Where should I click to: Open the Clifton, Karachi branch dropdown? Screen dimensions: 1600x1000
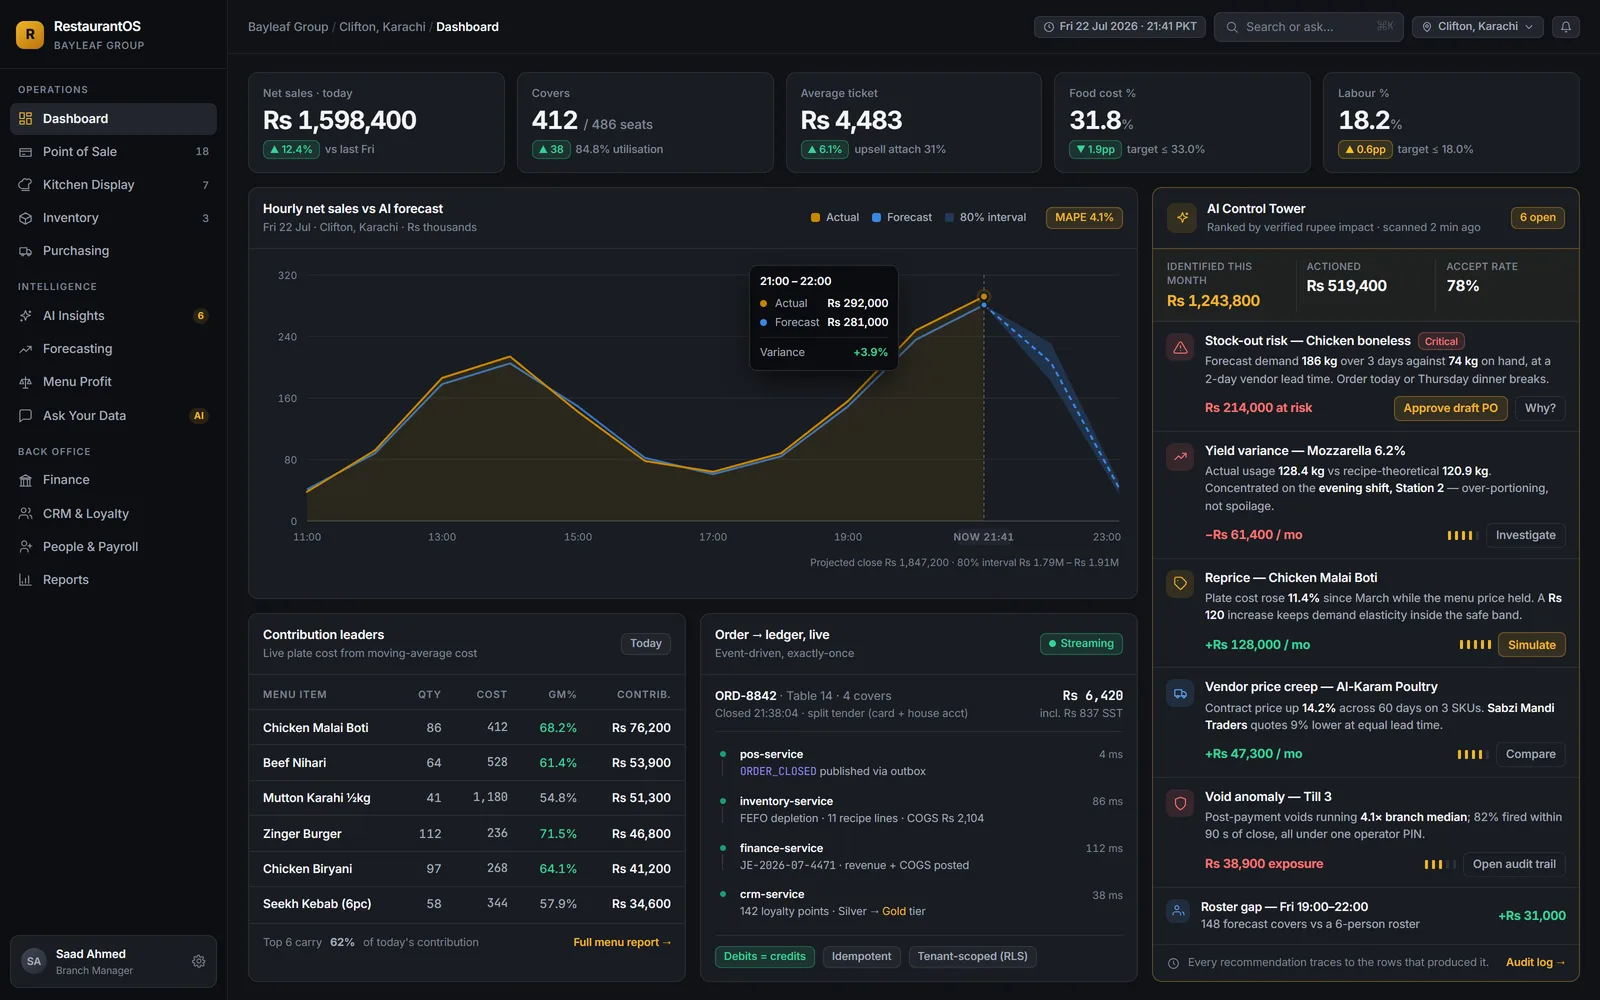pos(1478,27)
